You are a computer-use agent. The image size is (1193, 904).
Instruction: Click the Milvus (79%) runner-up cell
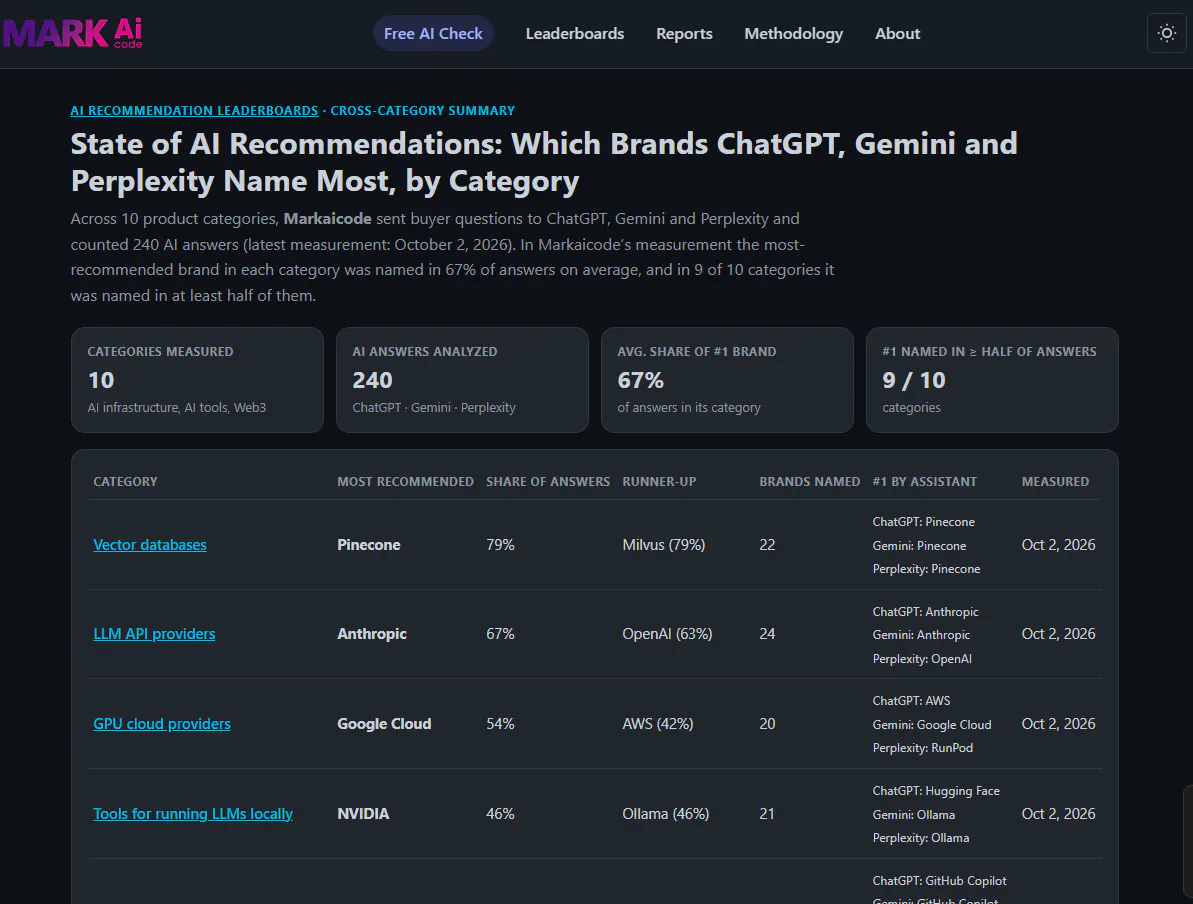663,545
